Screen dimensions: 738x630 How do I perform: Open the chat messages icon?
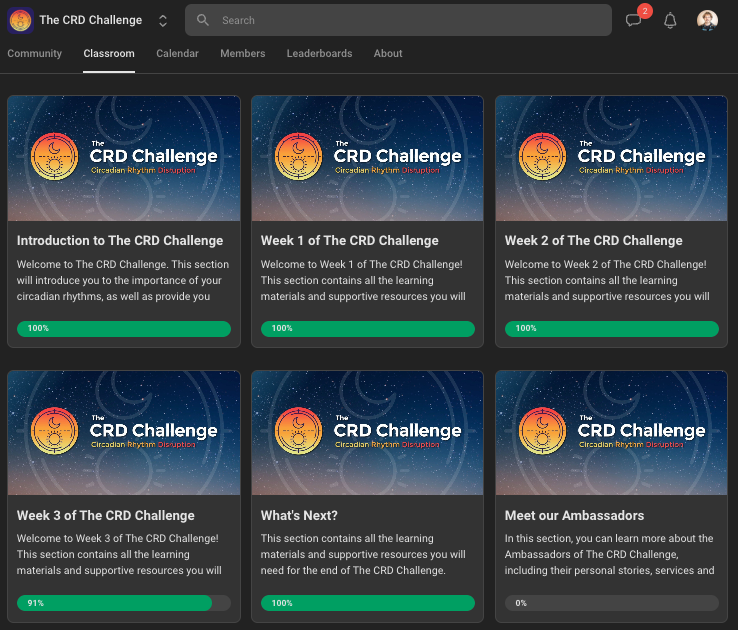[x=633, y=21]
